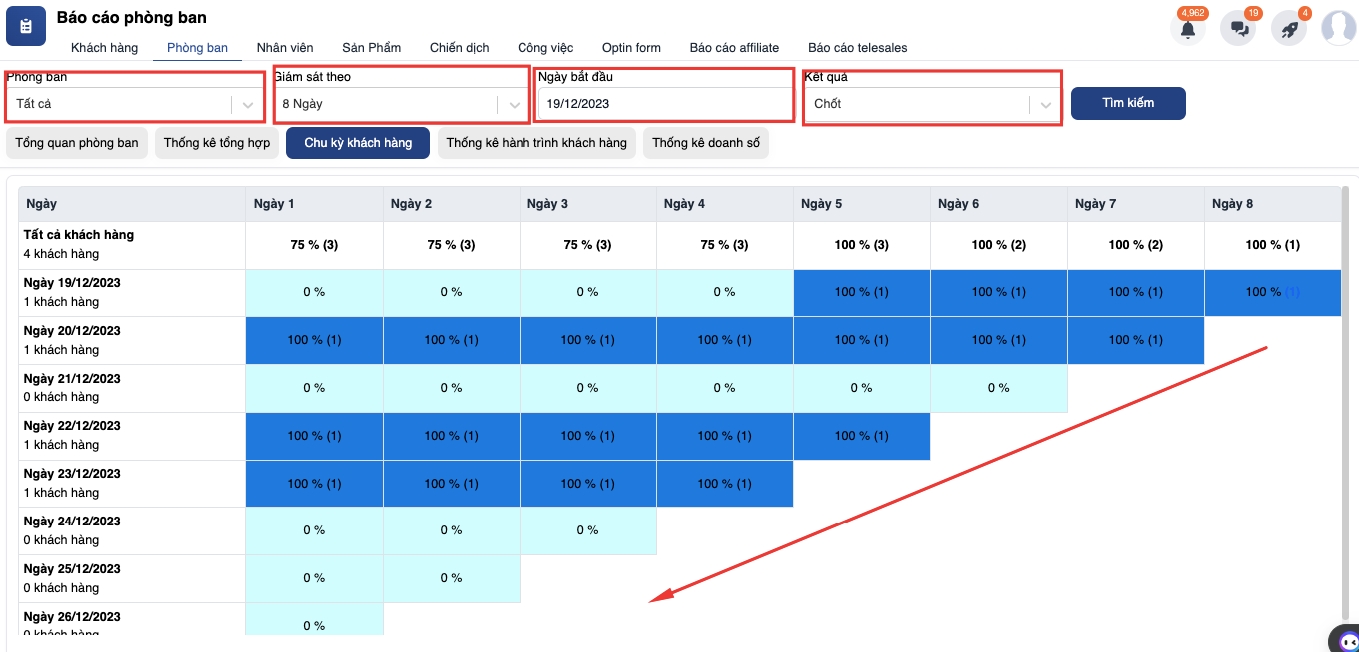
Task: Switch to the Khách hàng tab
Action: [104, 48]
